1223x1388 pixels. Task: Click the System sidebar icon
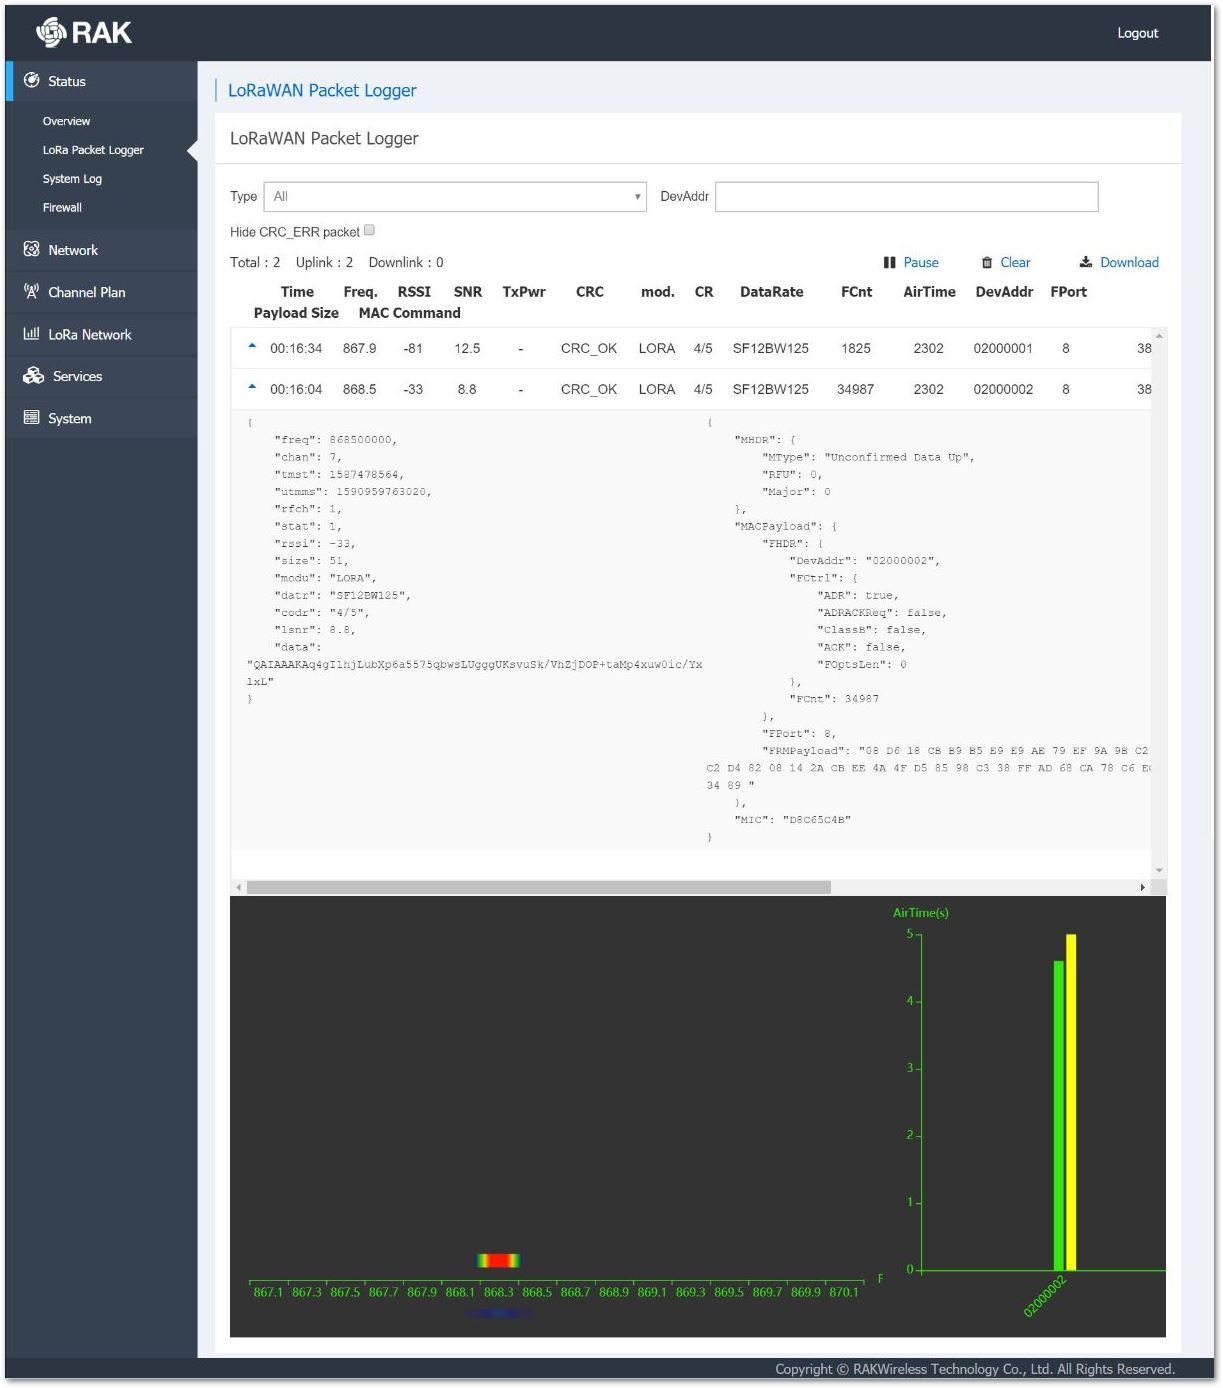click(31, 417)
